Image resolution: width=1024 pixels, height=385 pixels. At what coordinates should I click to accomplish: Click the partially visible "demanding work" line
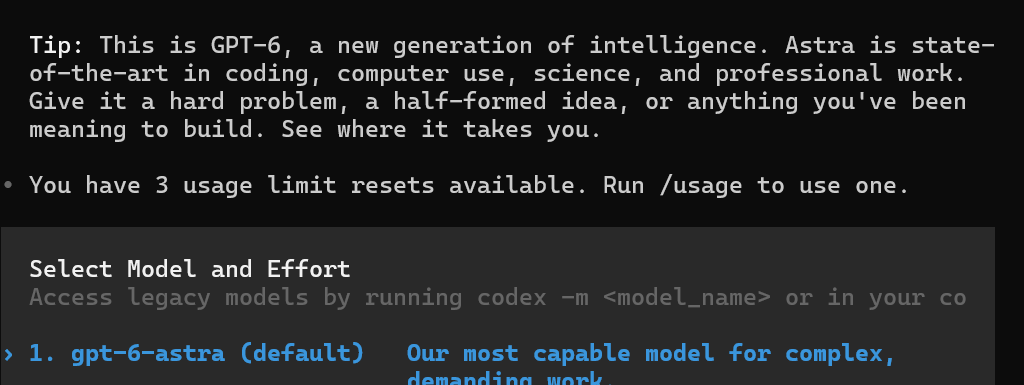[x=504, y=378]
